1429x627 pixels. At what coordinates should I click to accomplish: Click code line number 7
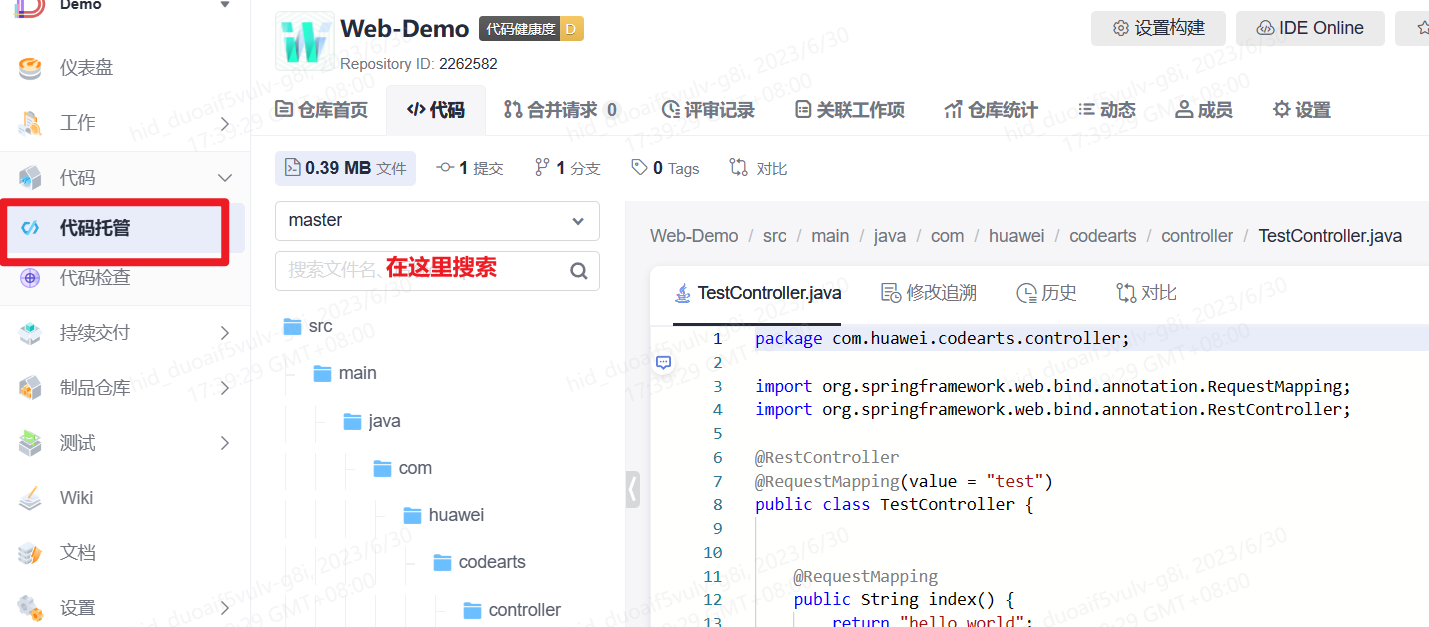pos(717,481)
